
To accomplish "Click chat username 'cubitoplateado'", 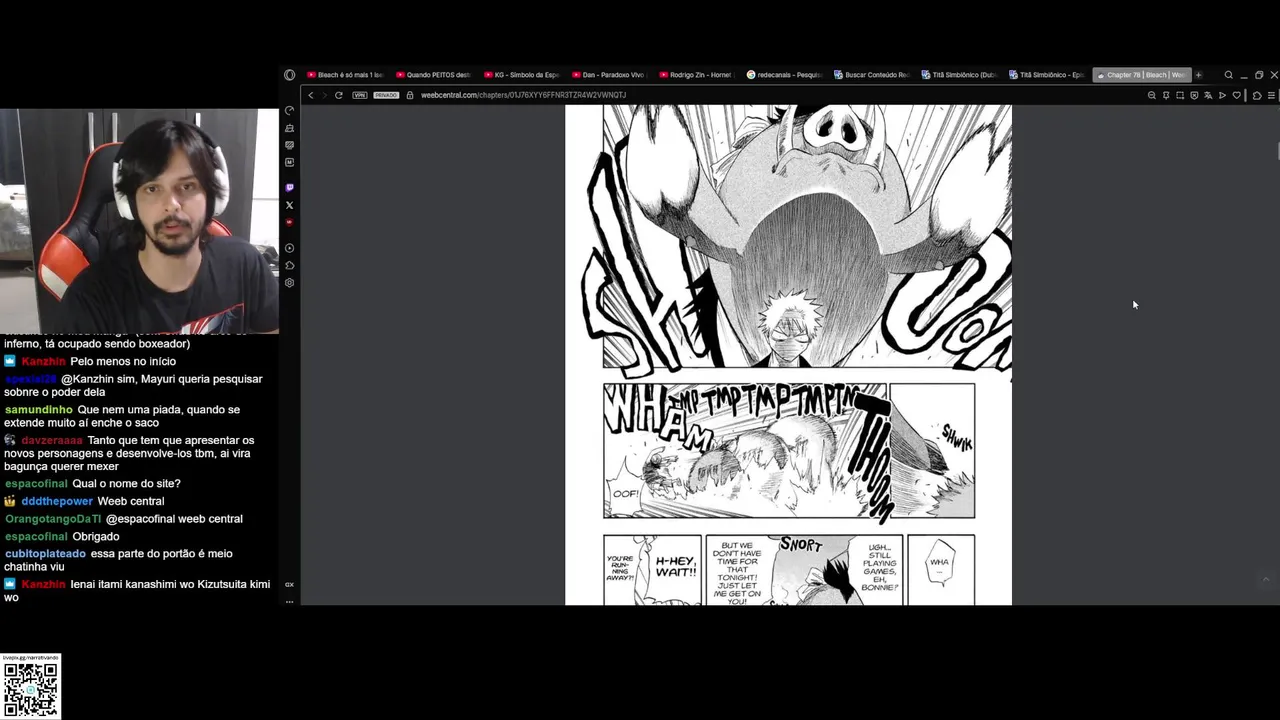I will [x=45, y=554].
